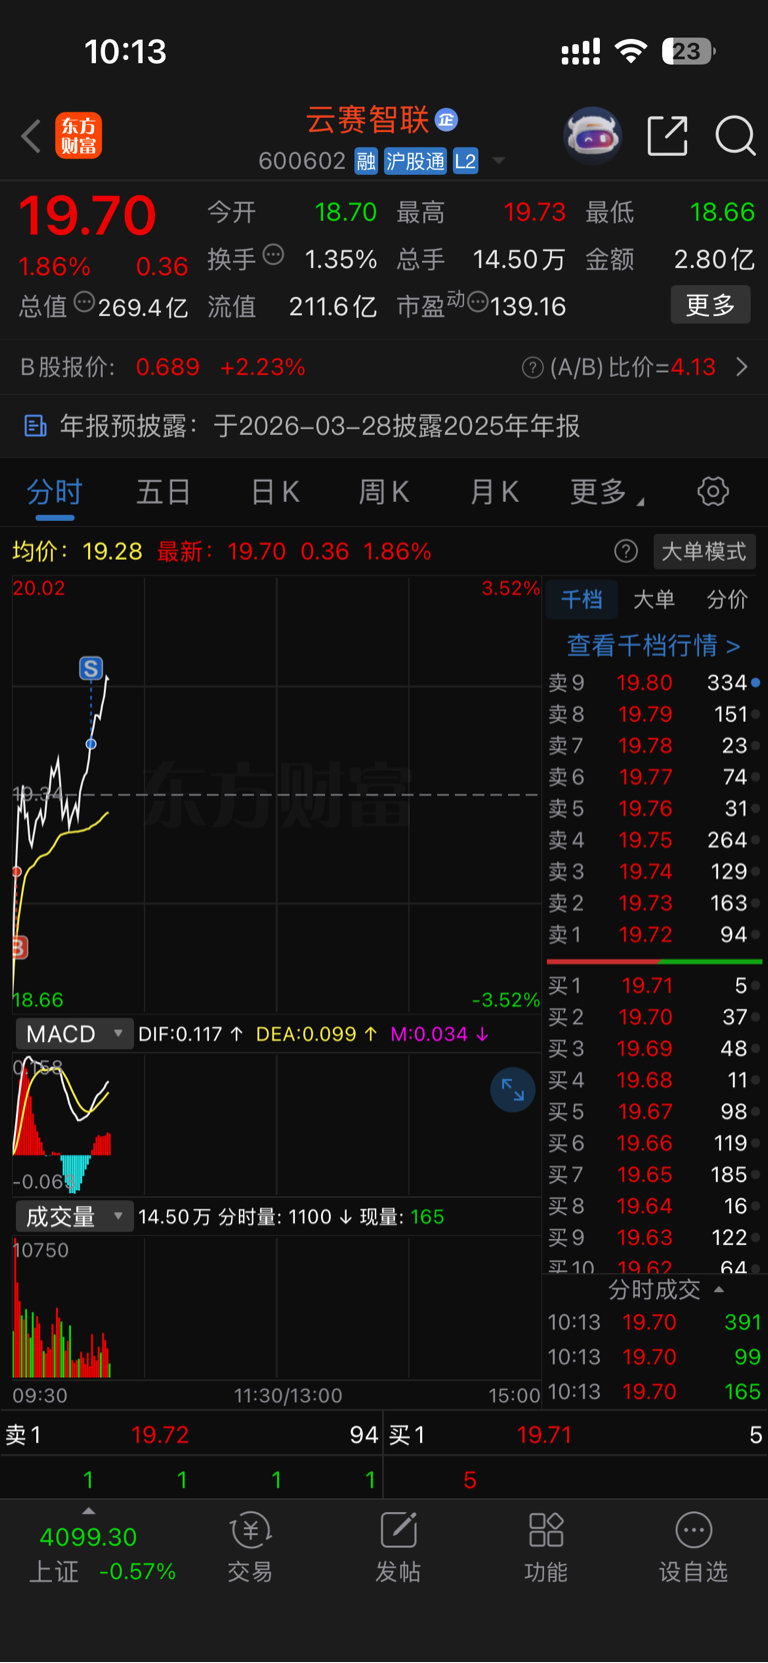
Task: Expand stock switch dropdown arrow under title
Action: pos(499,161)
